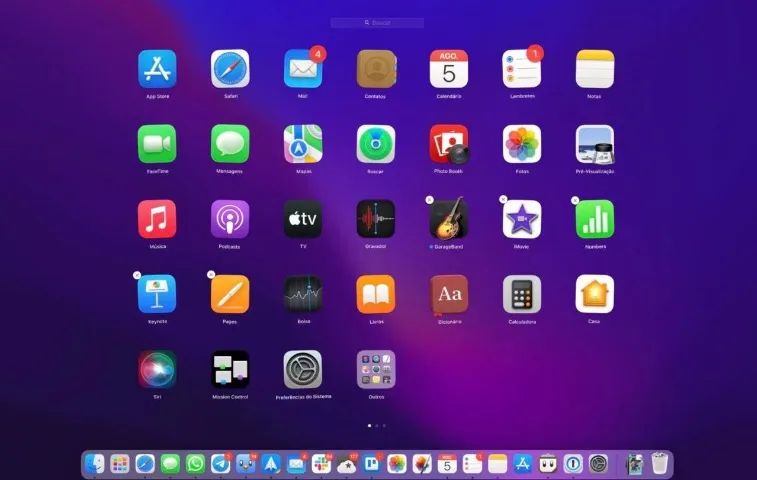
Task: Select the first Launchpad page dot
Action: tap(369, 425)
